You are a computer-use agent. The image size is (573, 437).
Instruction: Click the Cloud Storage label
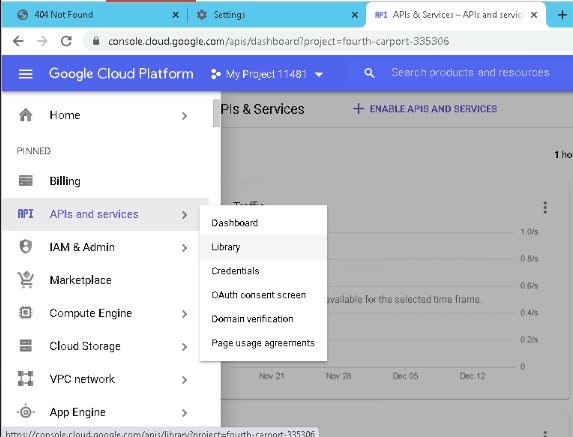pos(85,346)
